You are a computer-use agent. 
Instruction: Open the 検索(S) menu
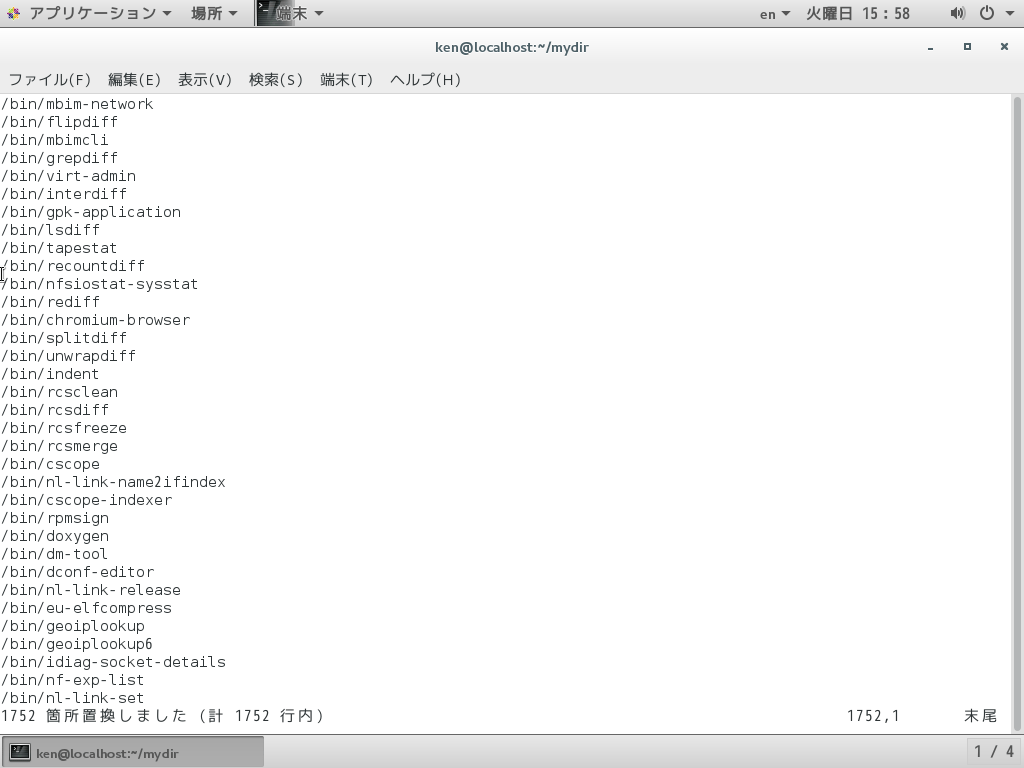[x=276, y=79]
